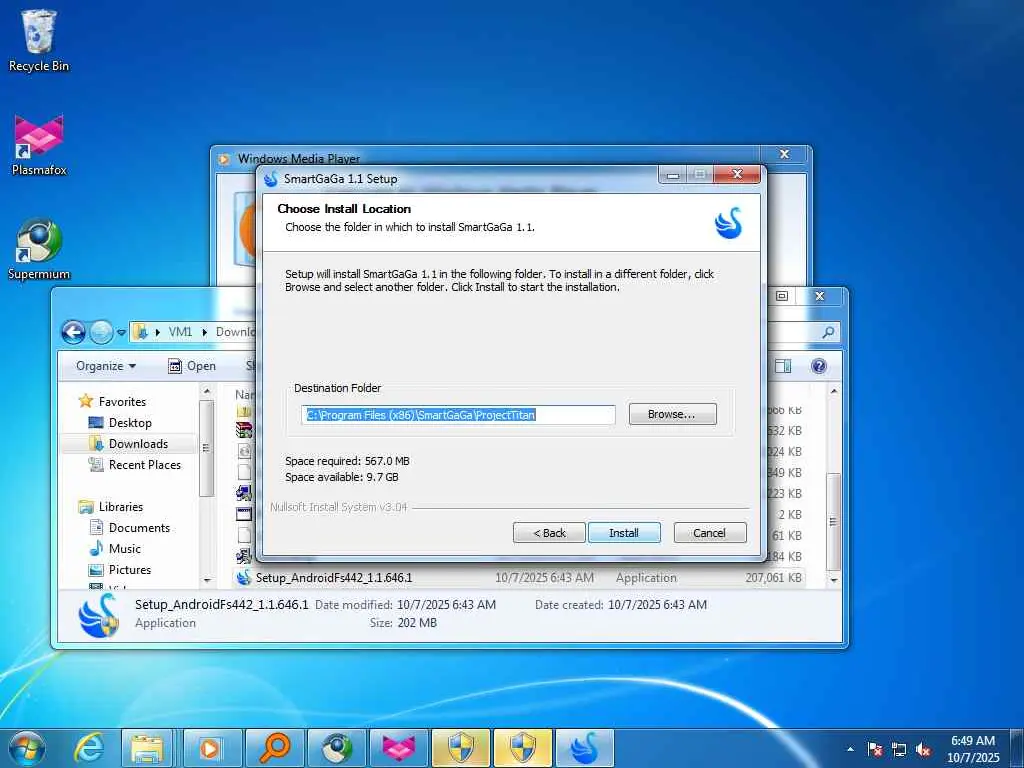The height and width of the screenshot is (768, 1024).
Task: Click the VM1 breadcrumb in the address bar
Action: [x=180, y=332]
